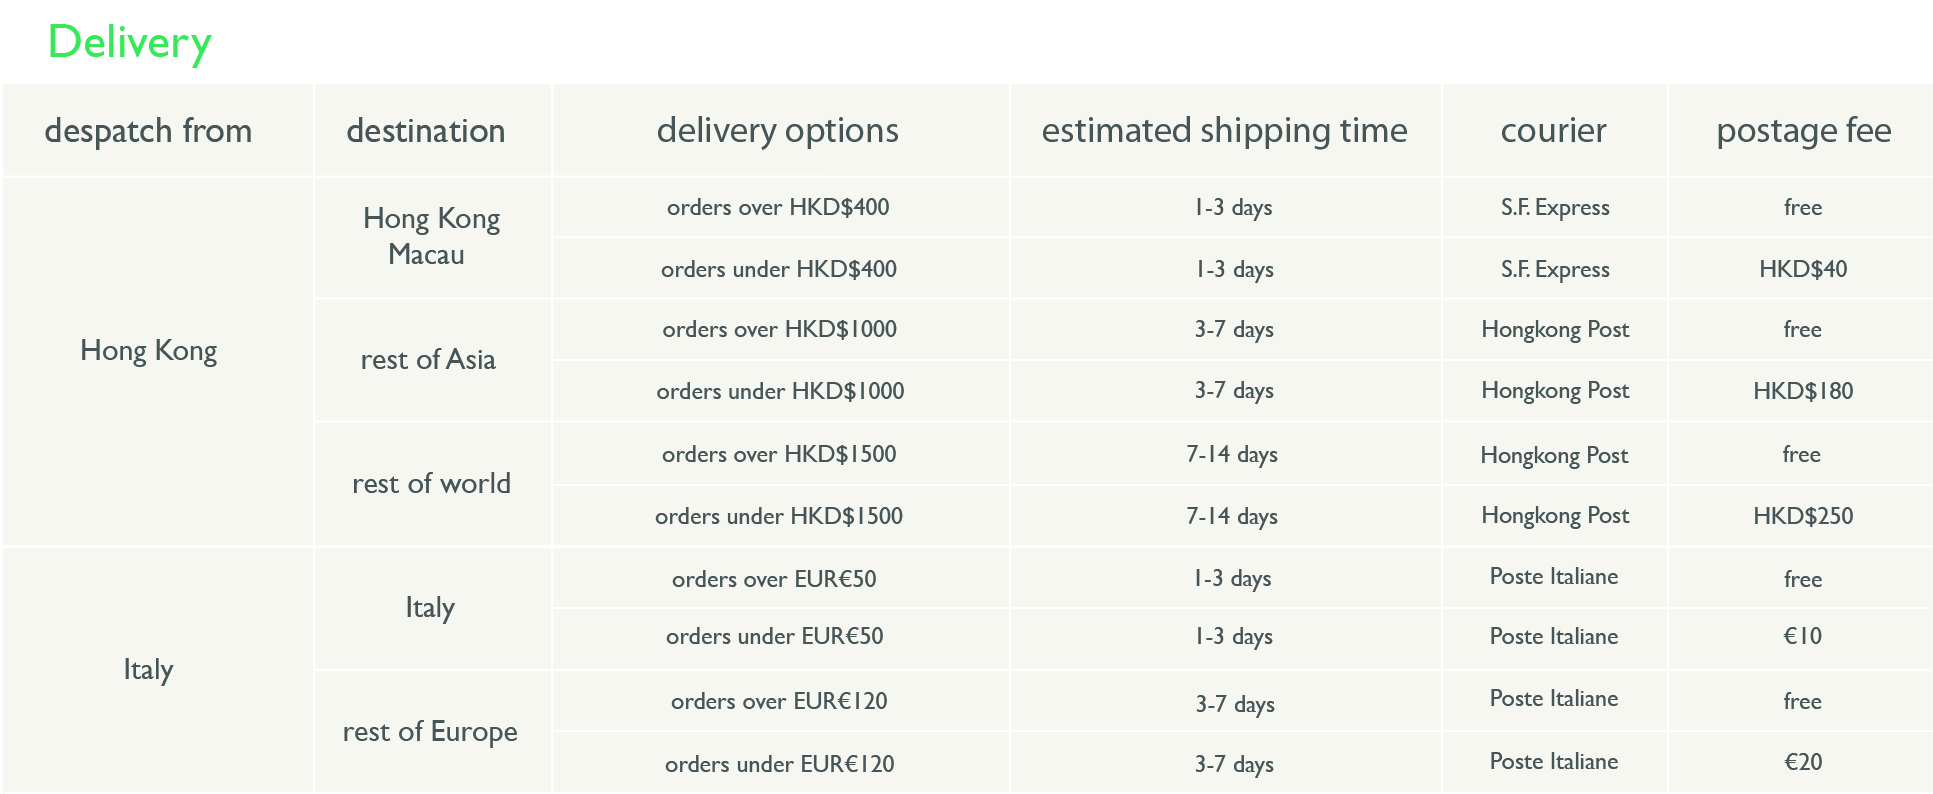This screenshot has width=1933, height=794.
Task: Click 'orders under EUR€50' option
Action: 775,637
